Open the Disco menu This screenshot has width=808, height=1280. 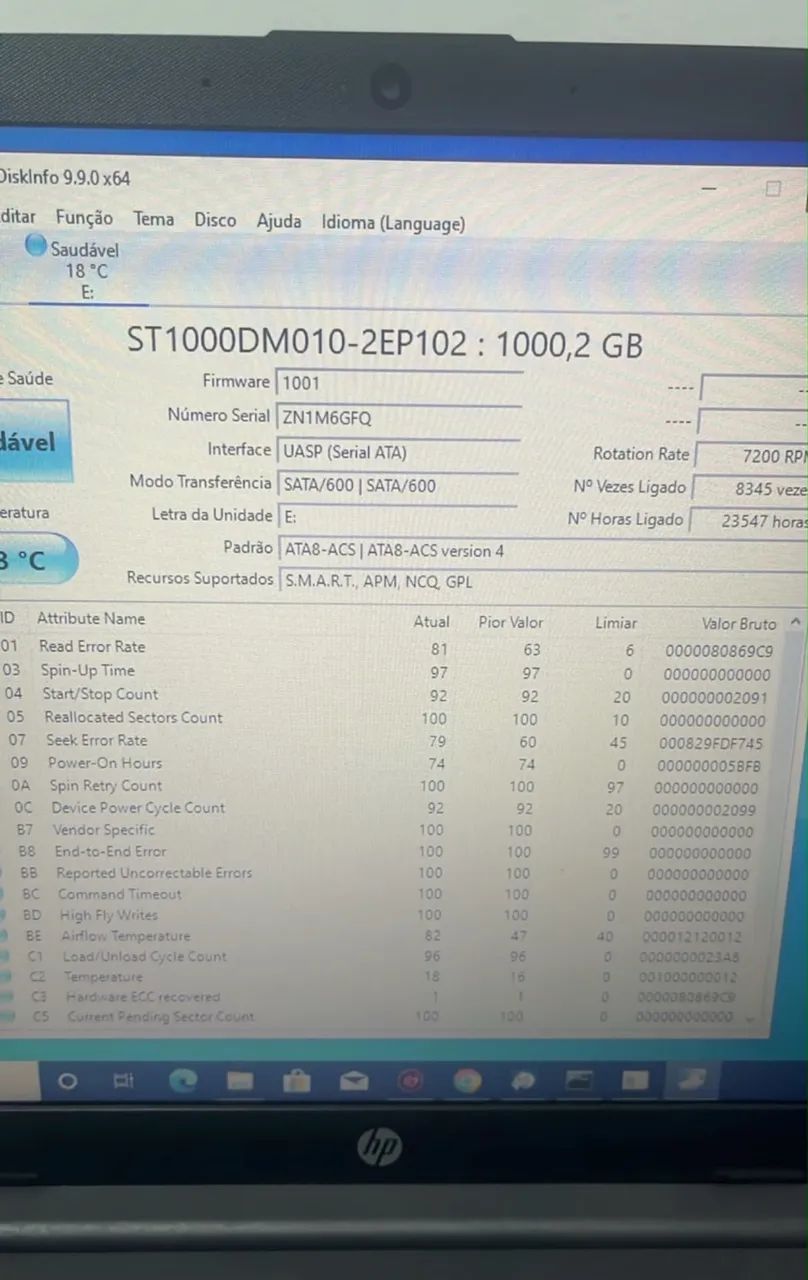215,220
